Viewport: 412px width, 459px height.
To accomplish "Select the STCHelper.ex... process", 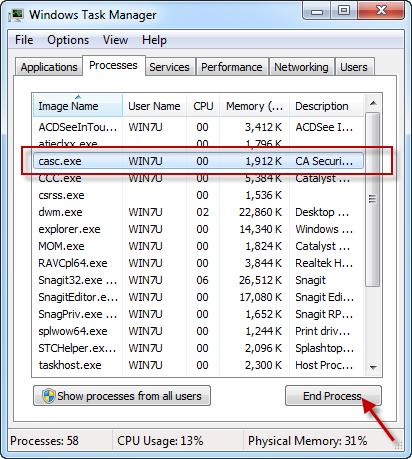I will point(198,348).
